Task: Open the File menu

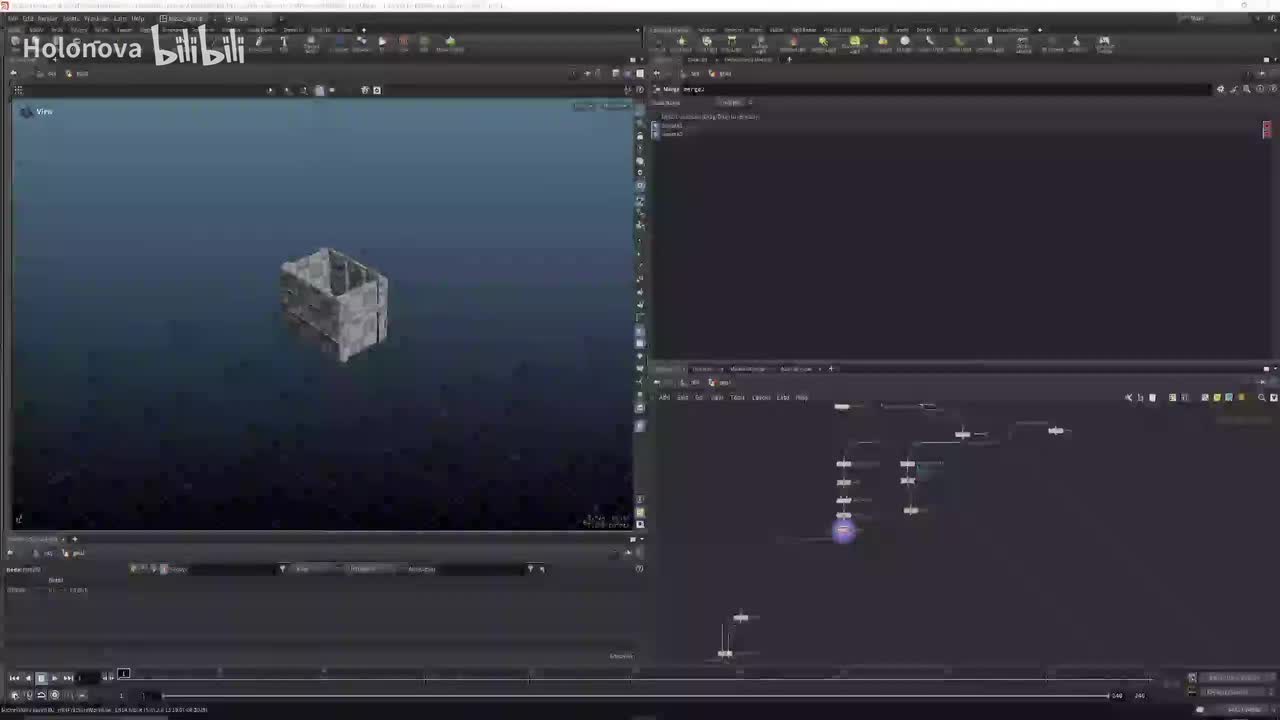Action: (13, 18)
